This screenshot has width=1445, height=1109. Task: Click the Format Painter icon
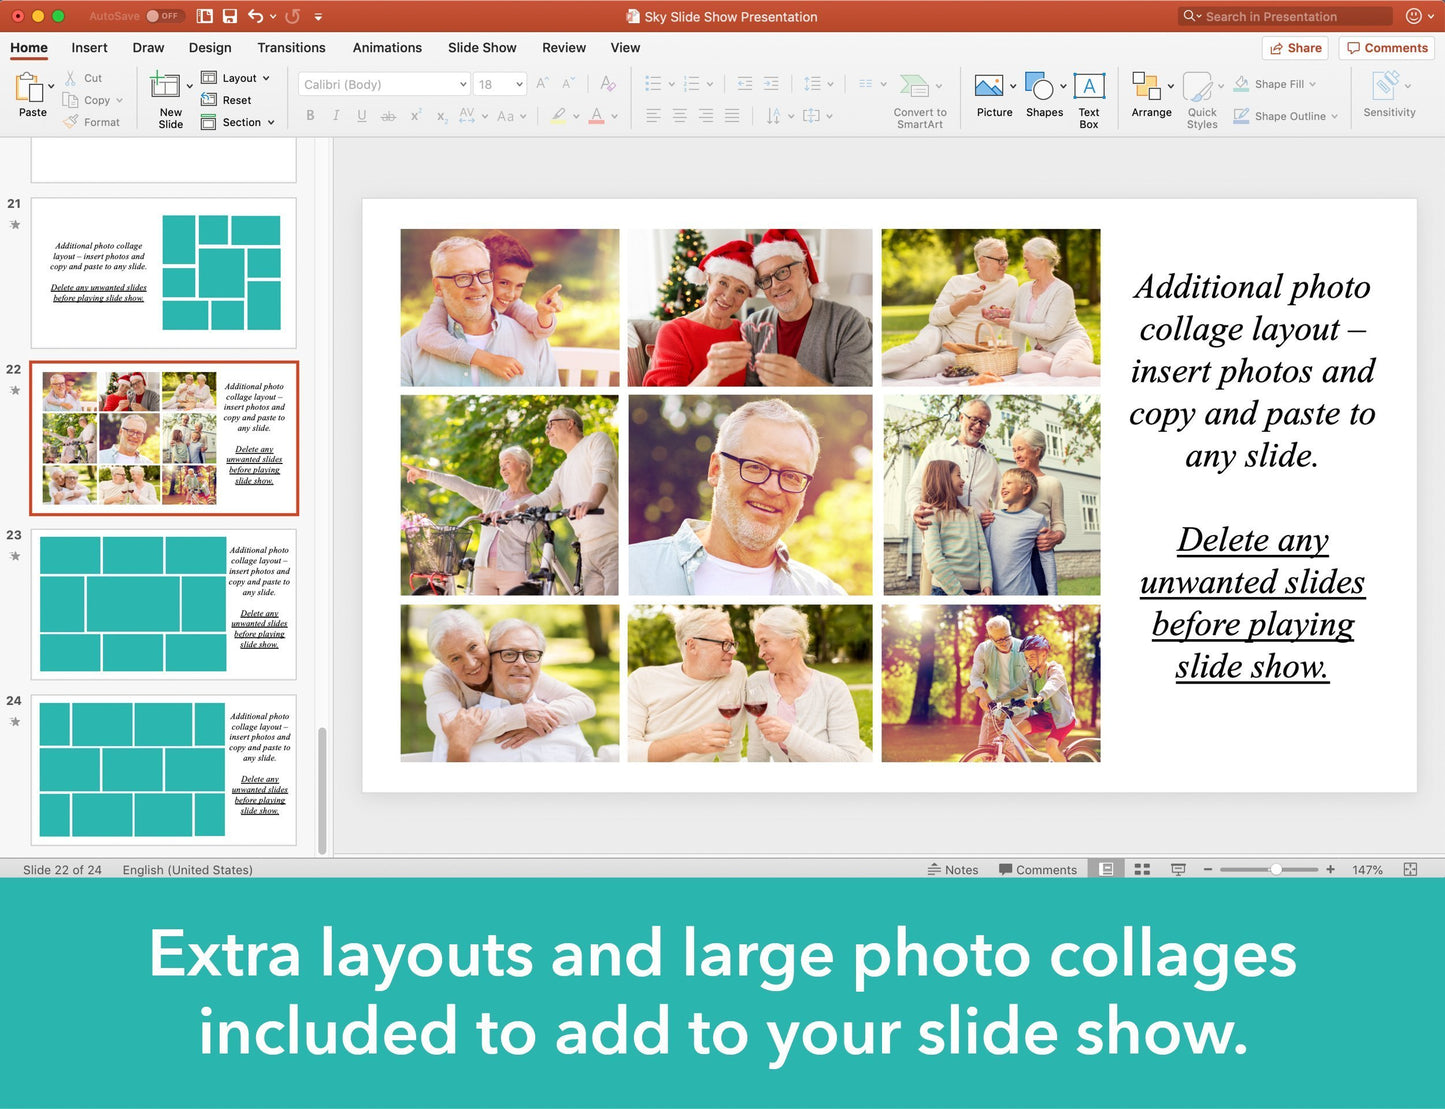pos(93,121)
